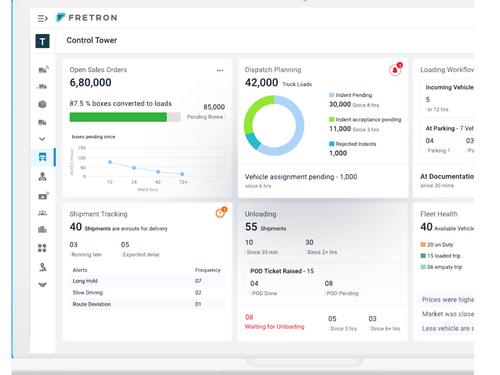Select Rejected Indents teal legend swatch
Image resolution: width=500 pixels, height=375 pixels.
point(332,144)
